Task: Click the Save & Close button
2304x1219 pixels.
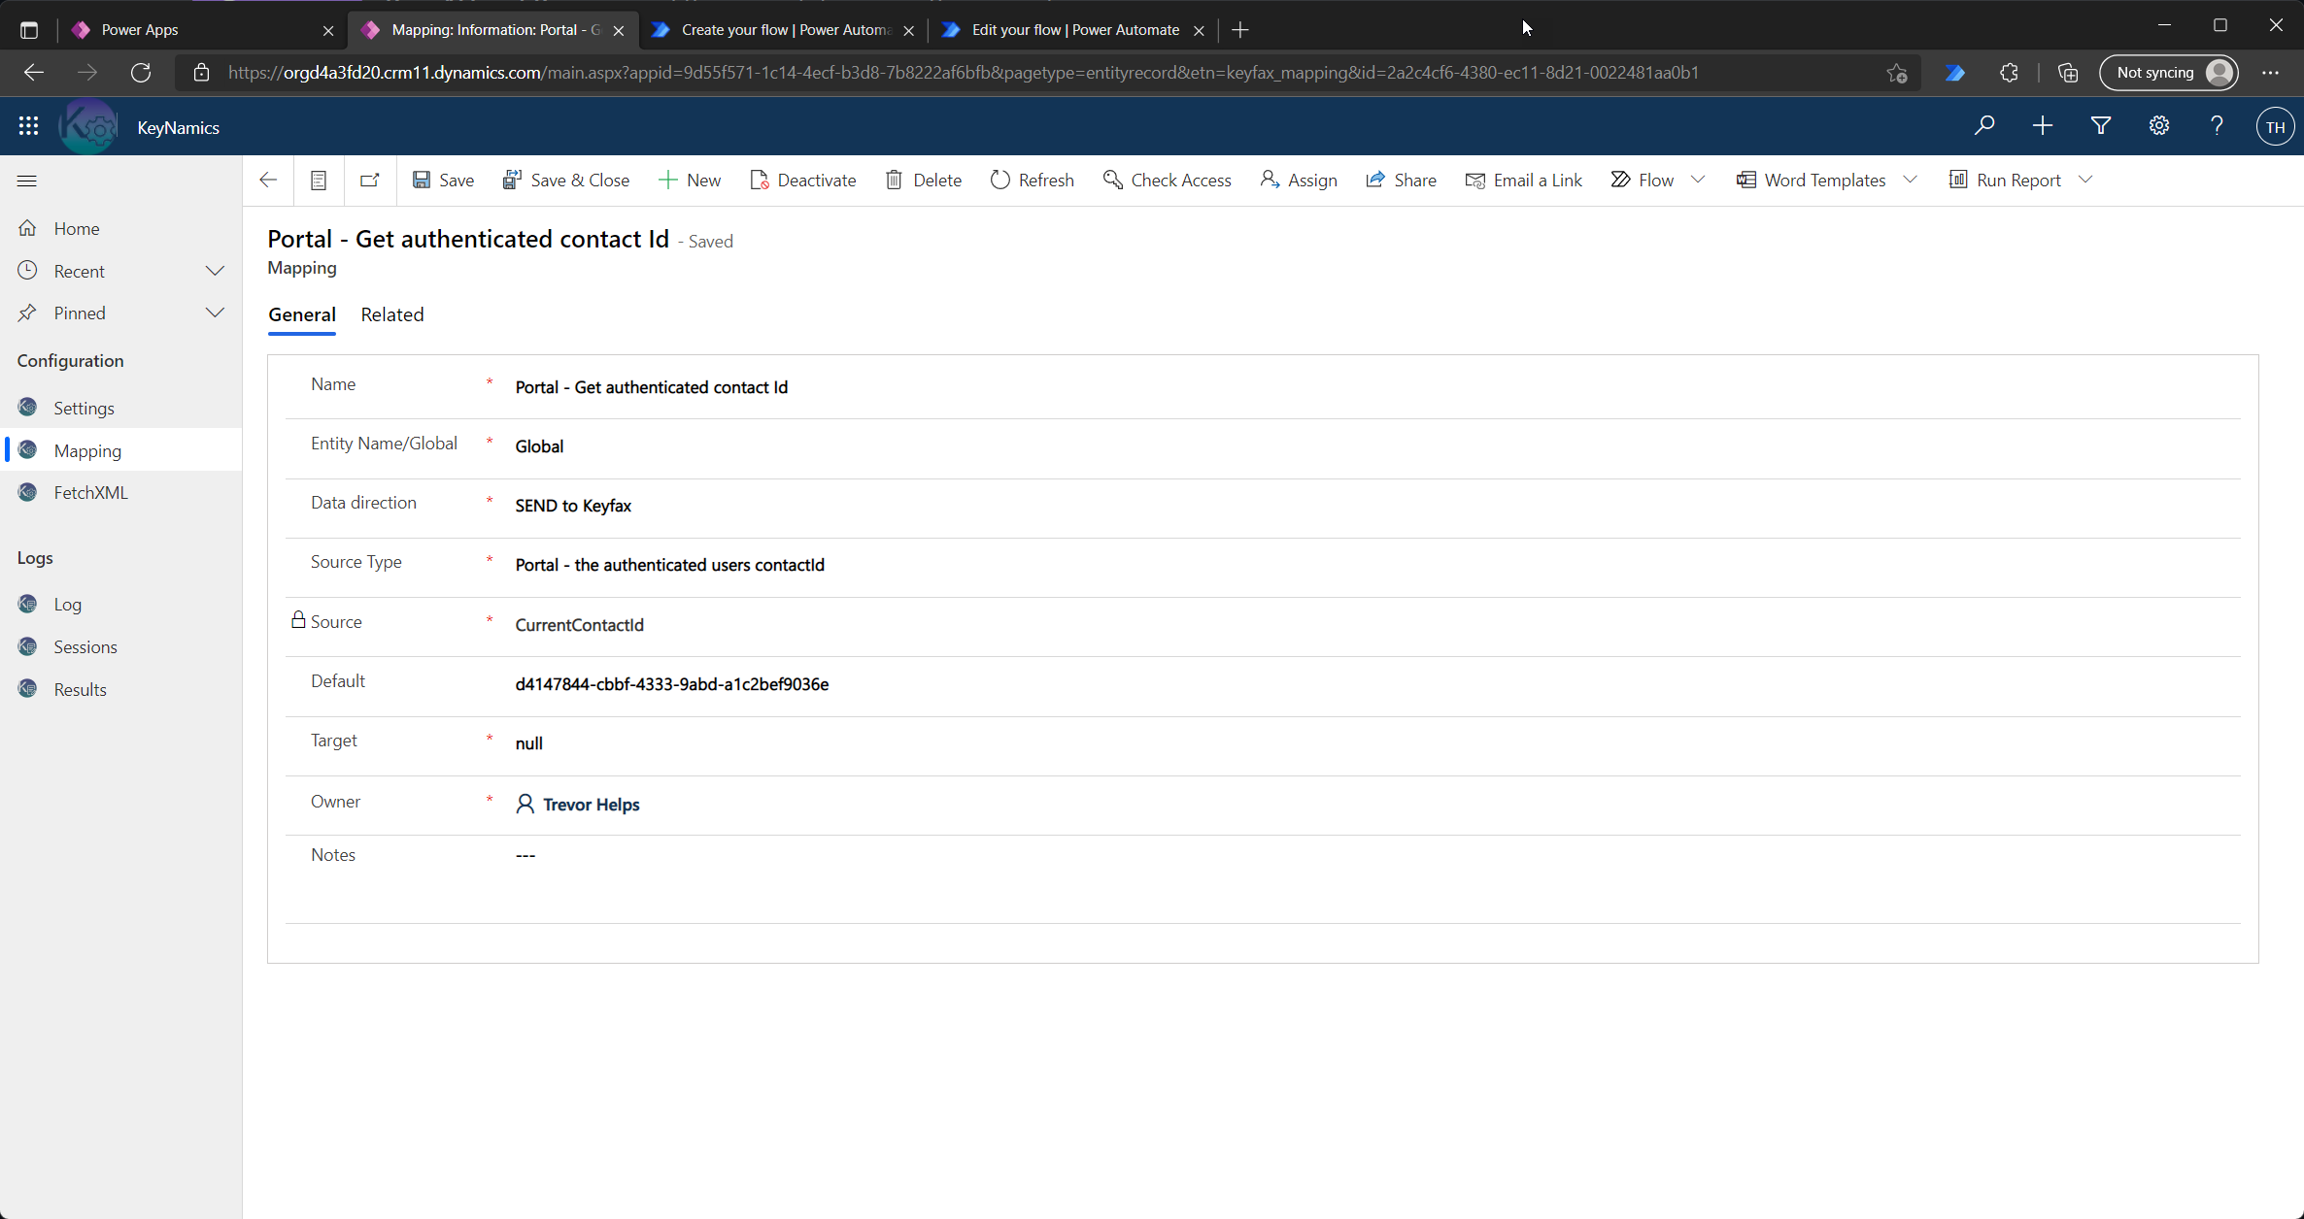Action: click(x=566, y=180)
